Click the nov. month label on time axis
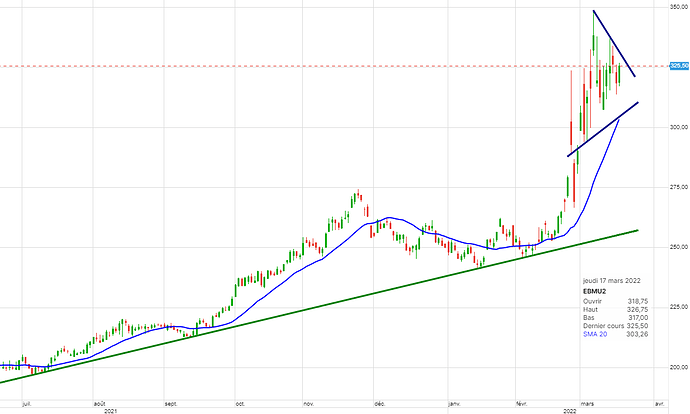This screenshot has width=690, height=414. (x=308, y=404)
